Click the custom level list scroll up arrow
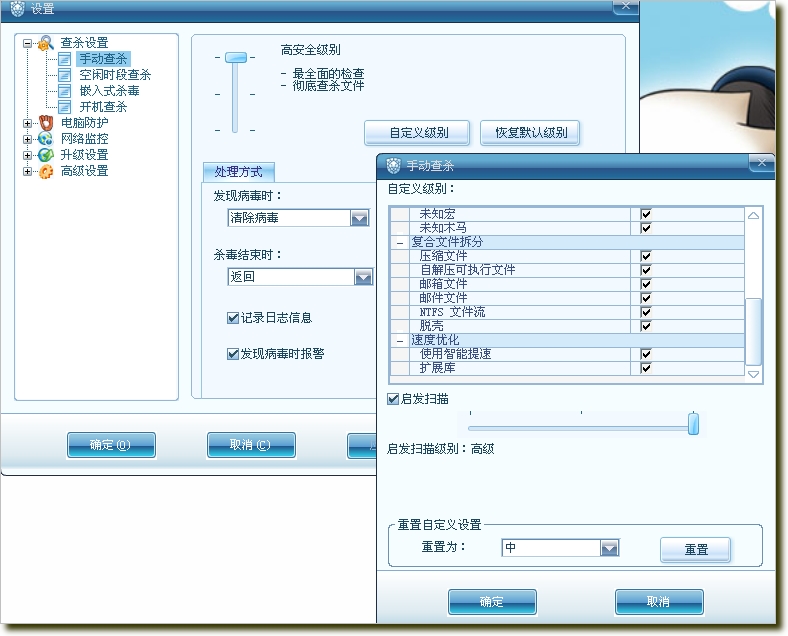Viewport: 788px width, 636px height. click(x=753, y=216)
